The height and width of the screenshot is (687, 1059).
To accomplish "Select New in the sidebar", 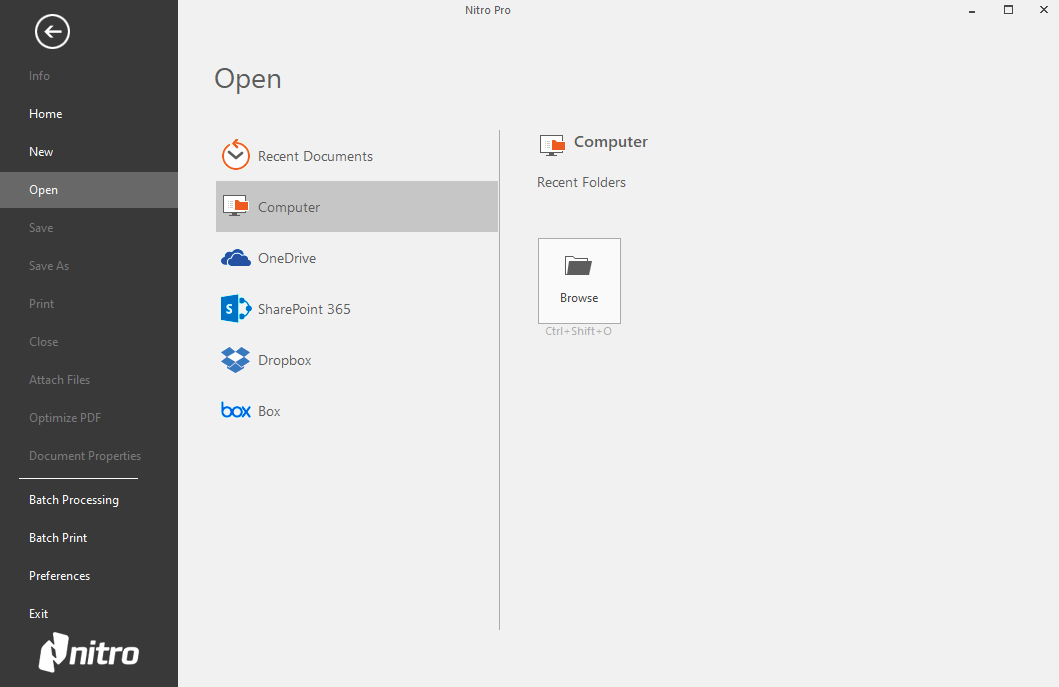I will (41, 152).
